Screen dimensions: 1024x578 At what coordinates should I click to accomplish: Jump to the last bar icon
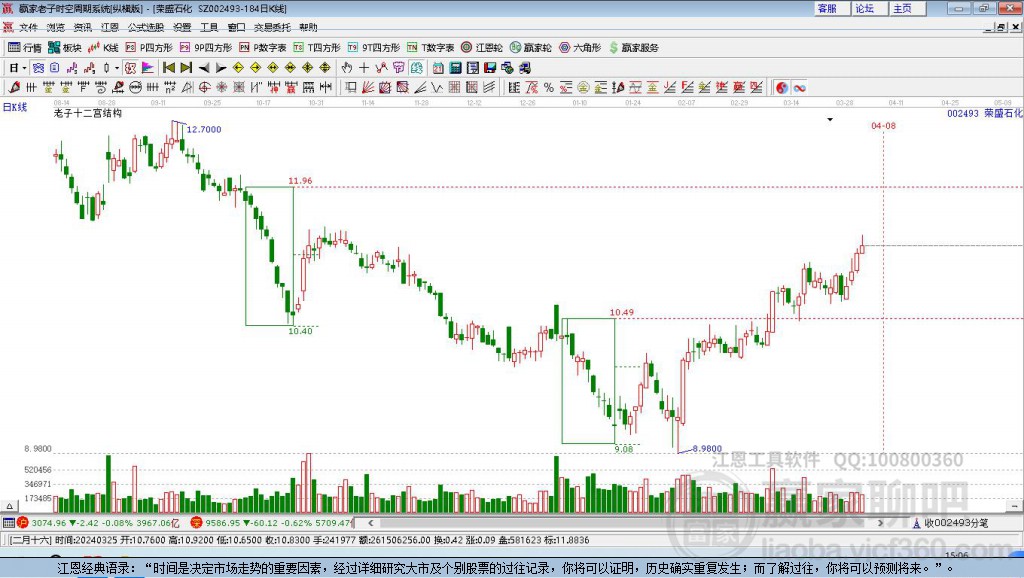pos(186,68)
